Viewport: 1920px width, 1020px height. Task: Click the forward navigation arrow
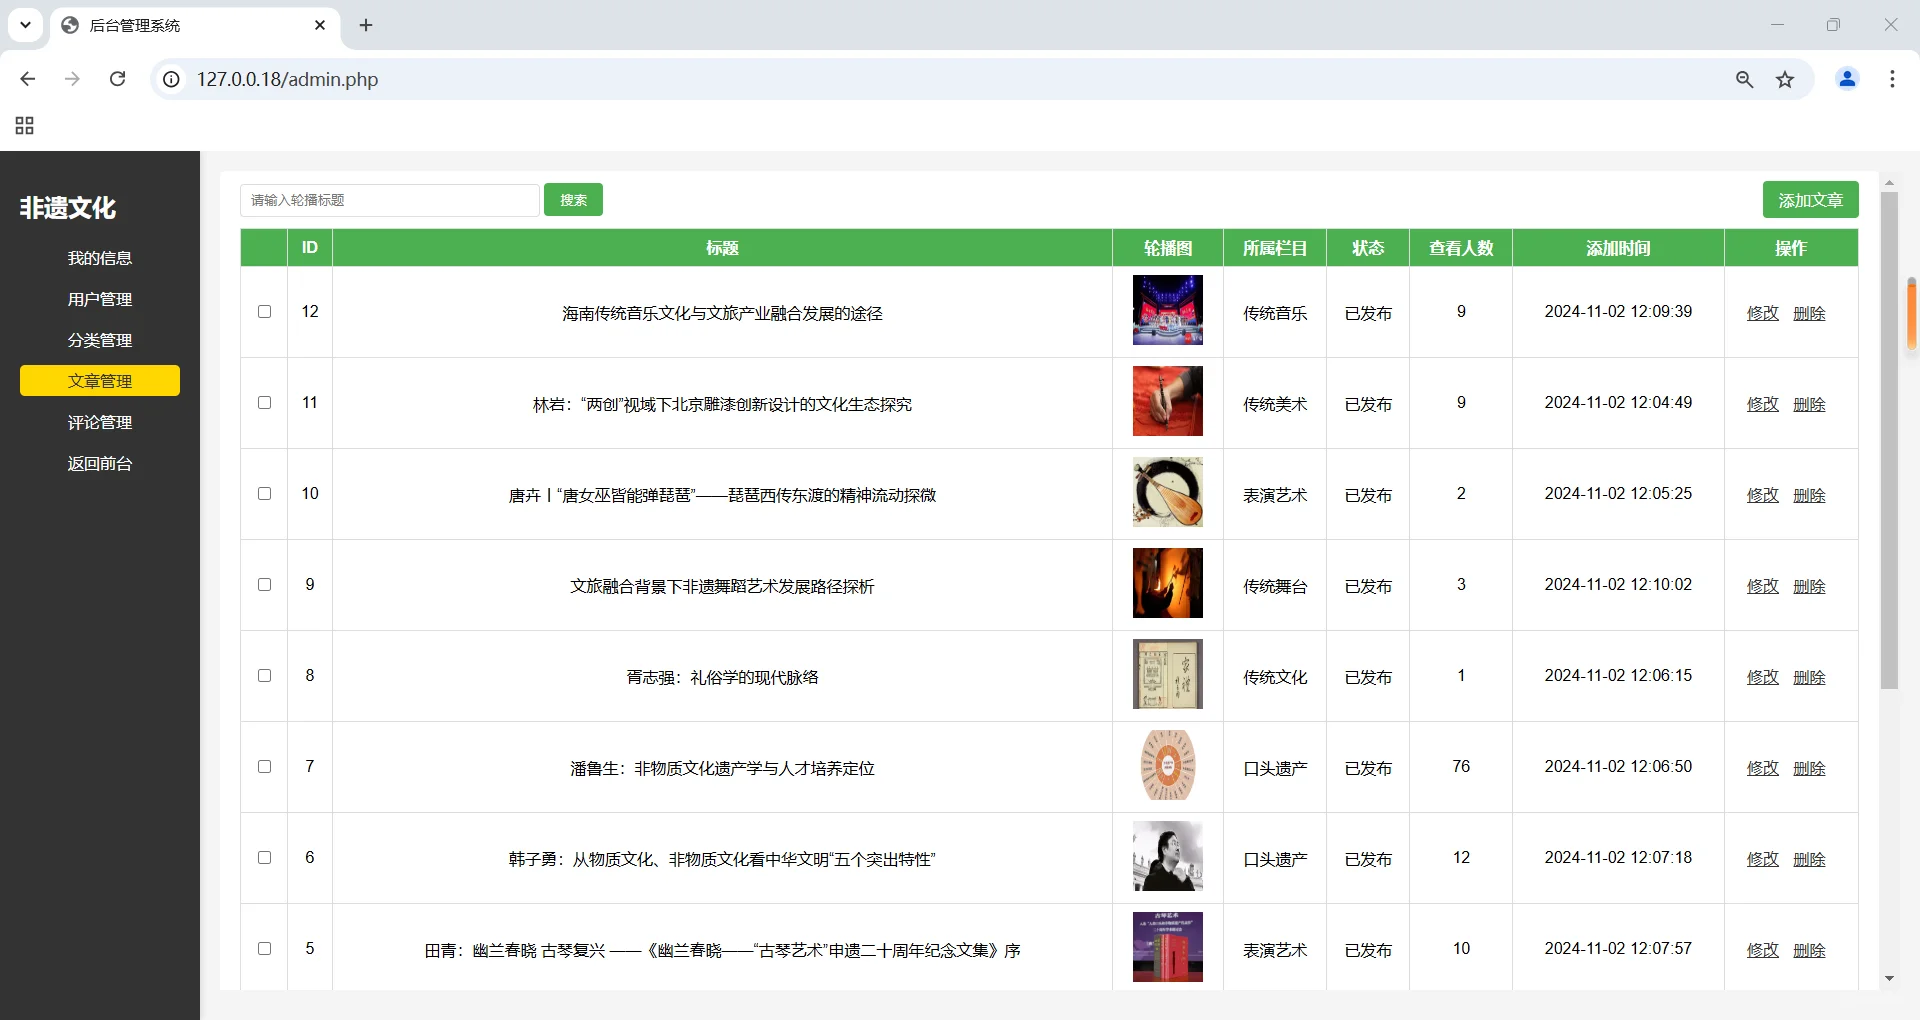point(71,79)
